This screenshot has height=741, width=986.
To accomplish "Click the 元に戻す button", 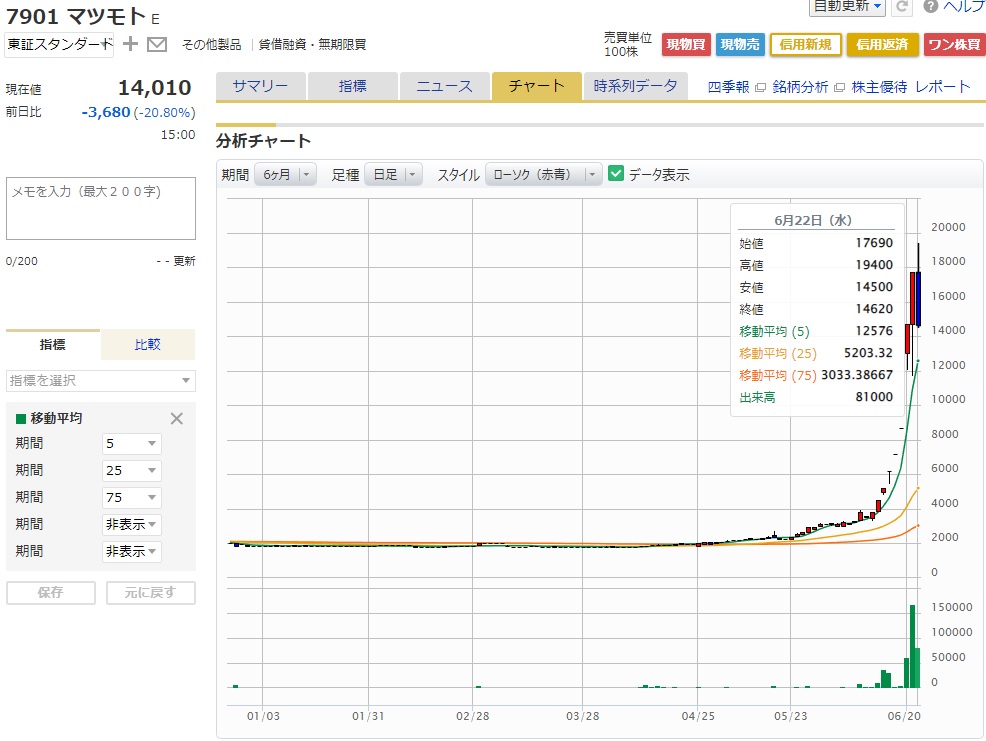I will [151, 593].
